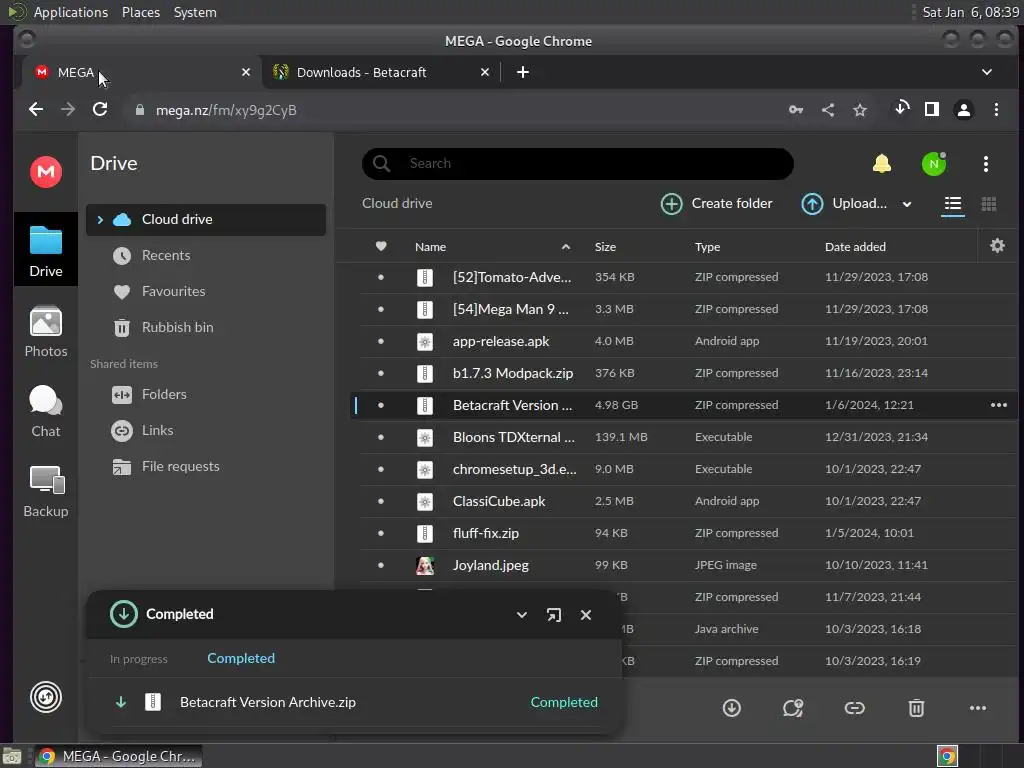The image size is (1024, 768).
Task: Close the Downloads - Betacraft tab
Action: (485, 72)
